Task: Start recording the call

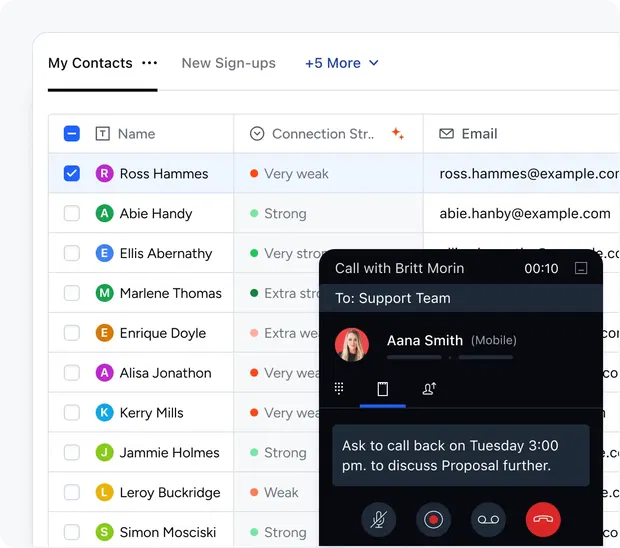Action: tap(433, 520)
